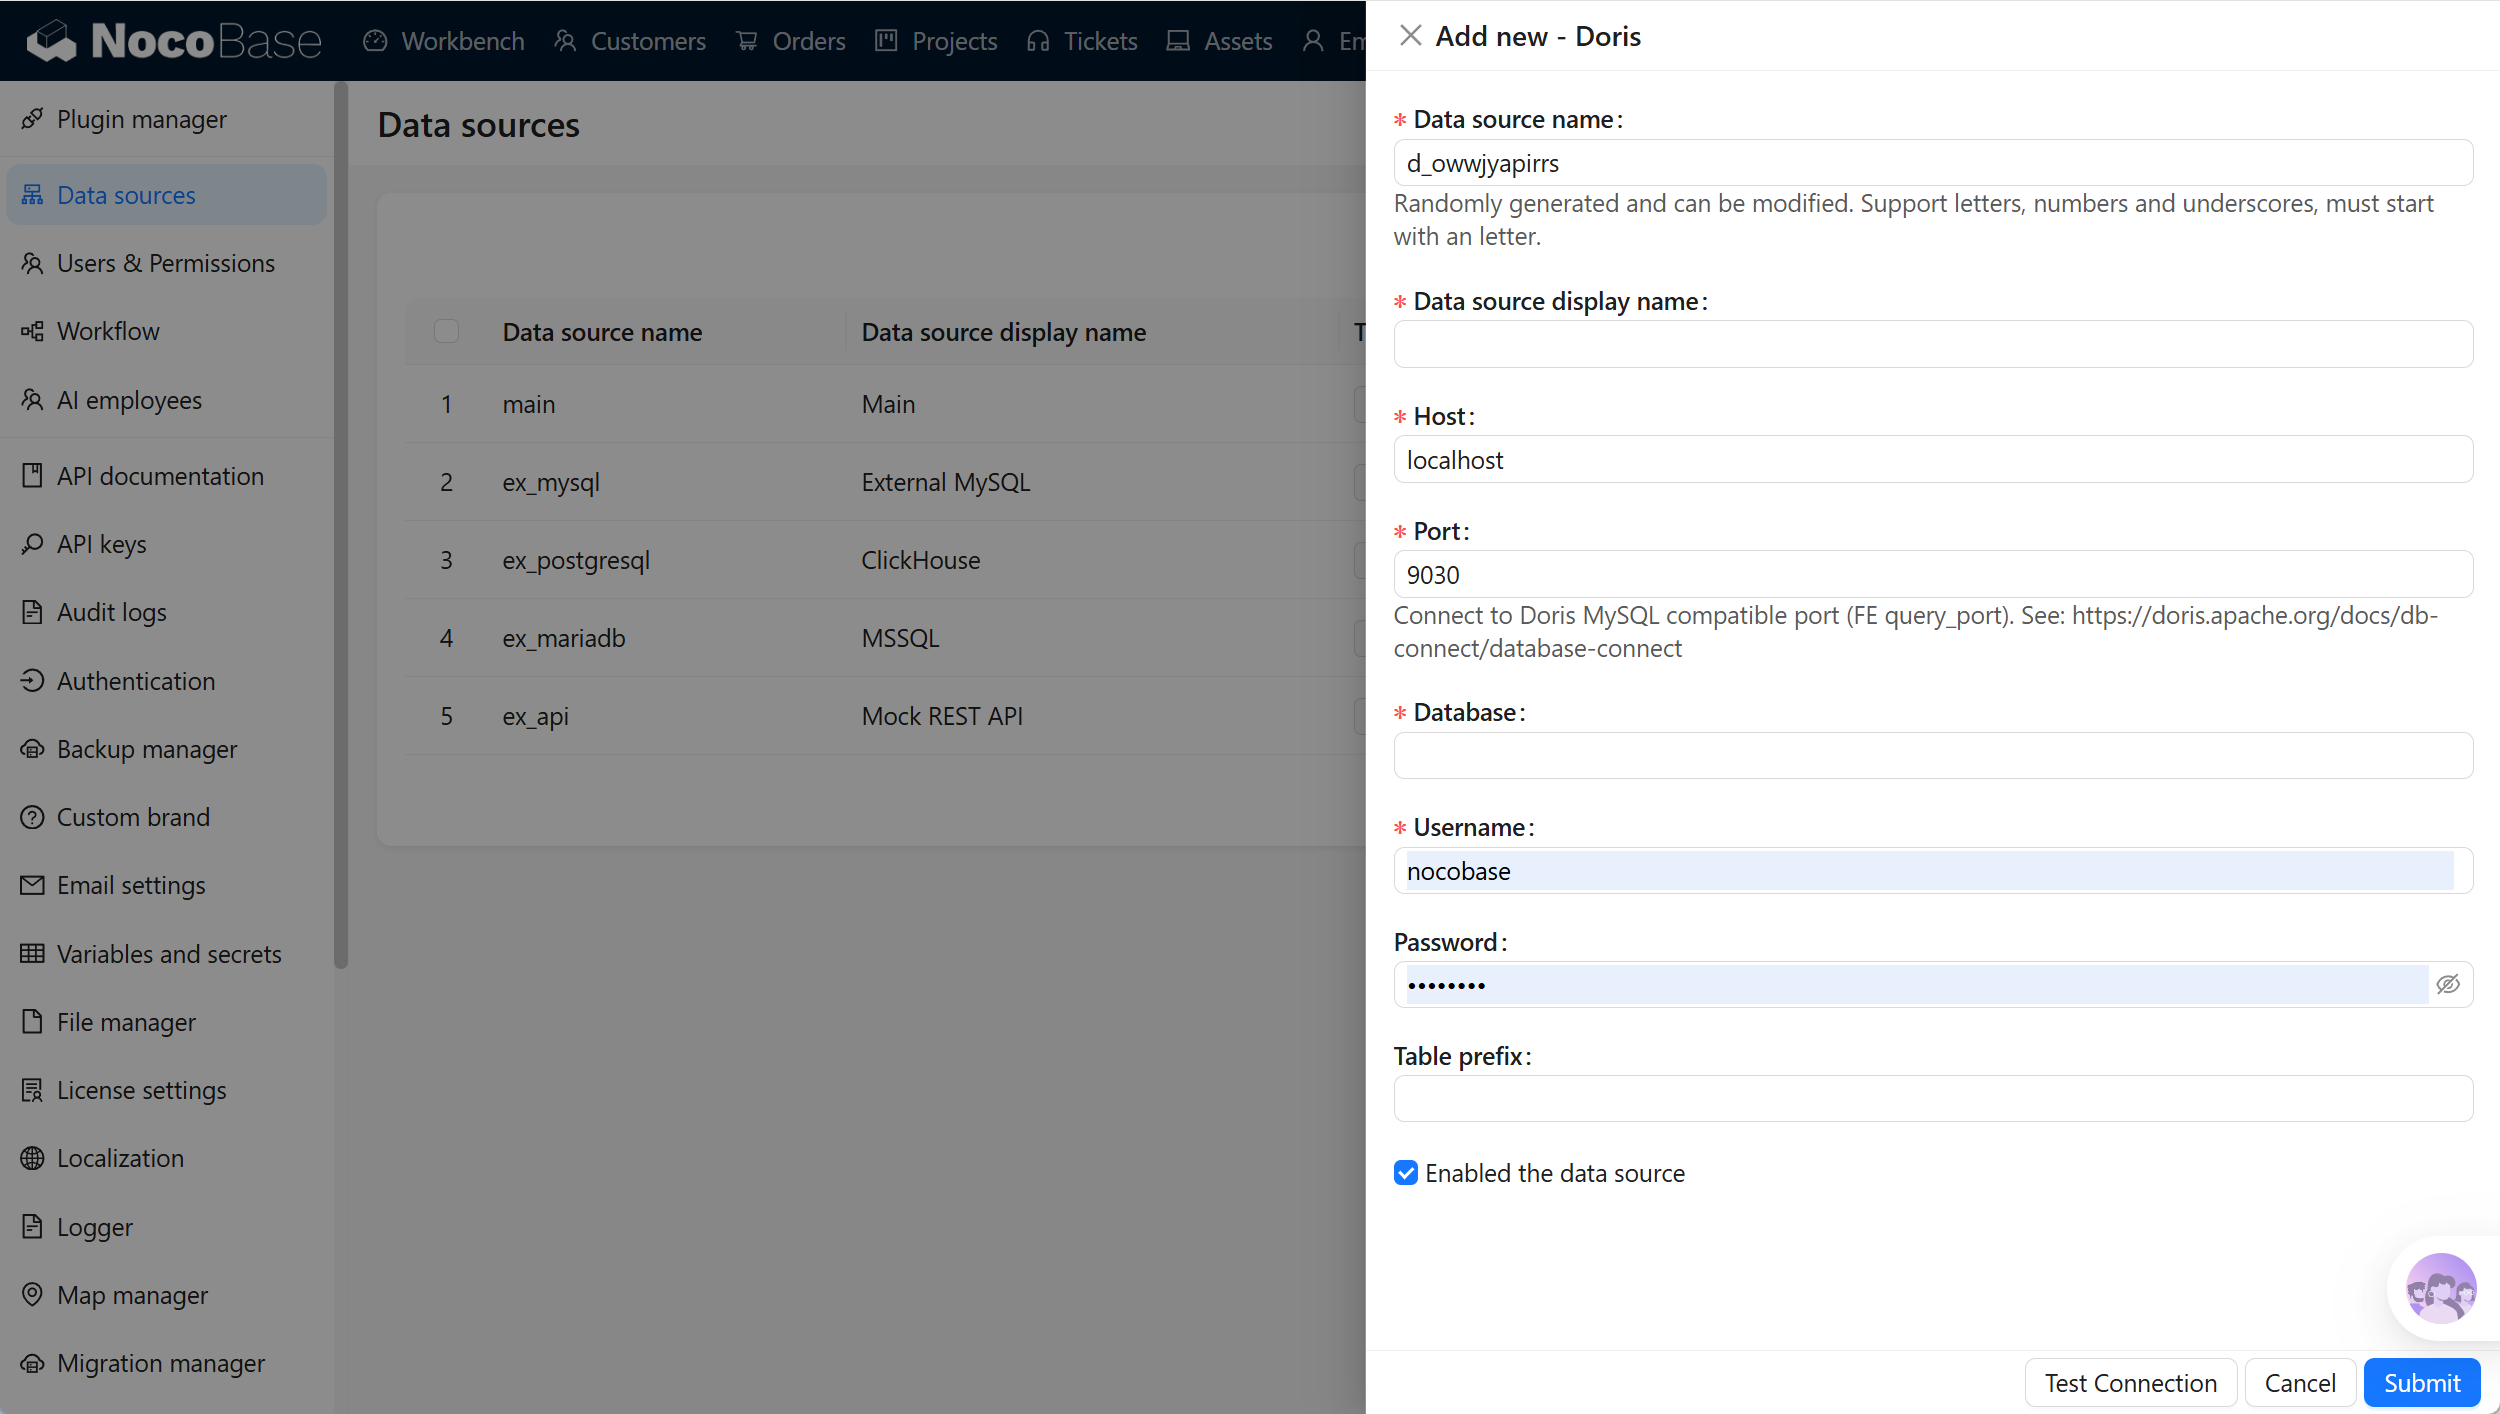Toggle password visibility eye icon

coord(2447,984)
